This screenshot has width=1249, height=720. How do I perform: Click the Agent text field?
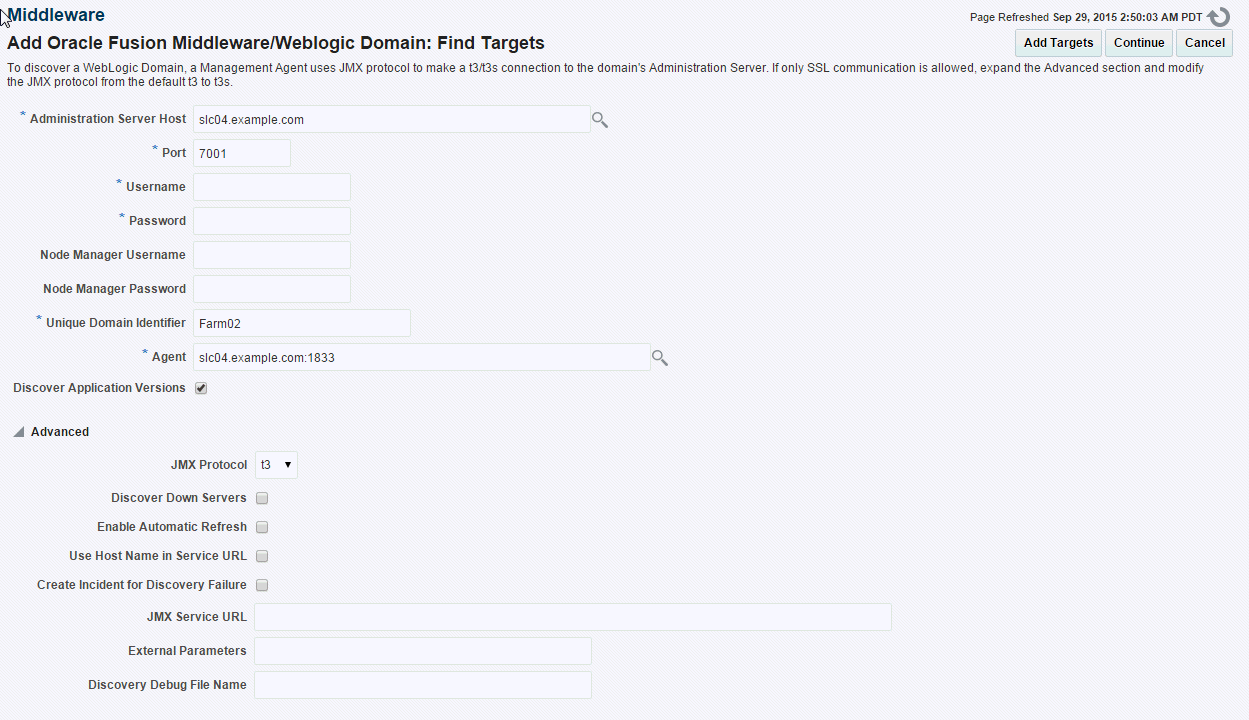click(x=422, y=357)
